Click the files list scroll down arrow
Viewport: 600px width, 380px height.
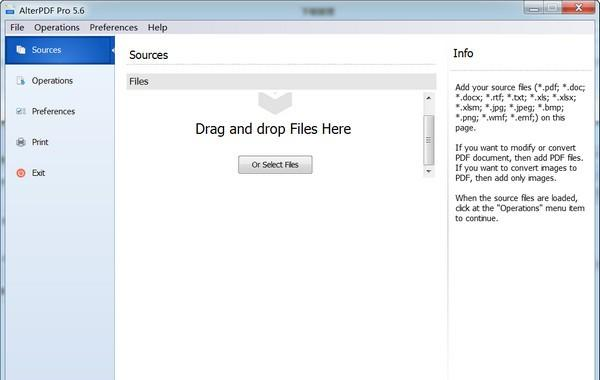tap(429, 171)
